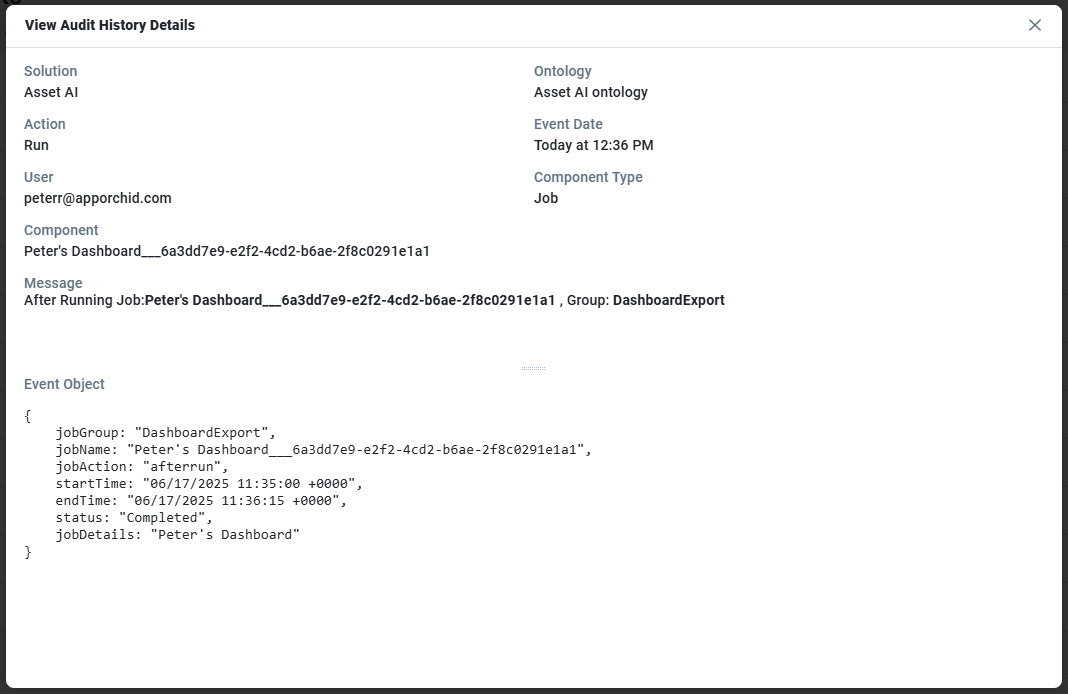1068x694 pixels.
Task: Select the startTime line in the event JSON
Action: [208, 484]
